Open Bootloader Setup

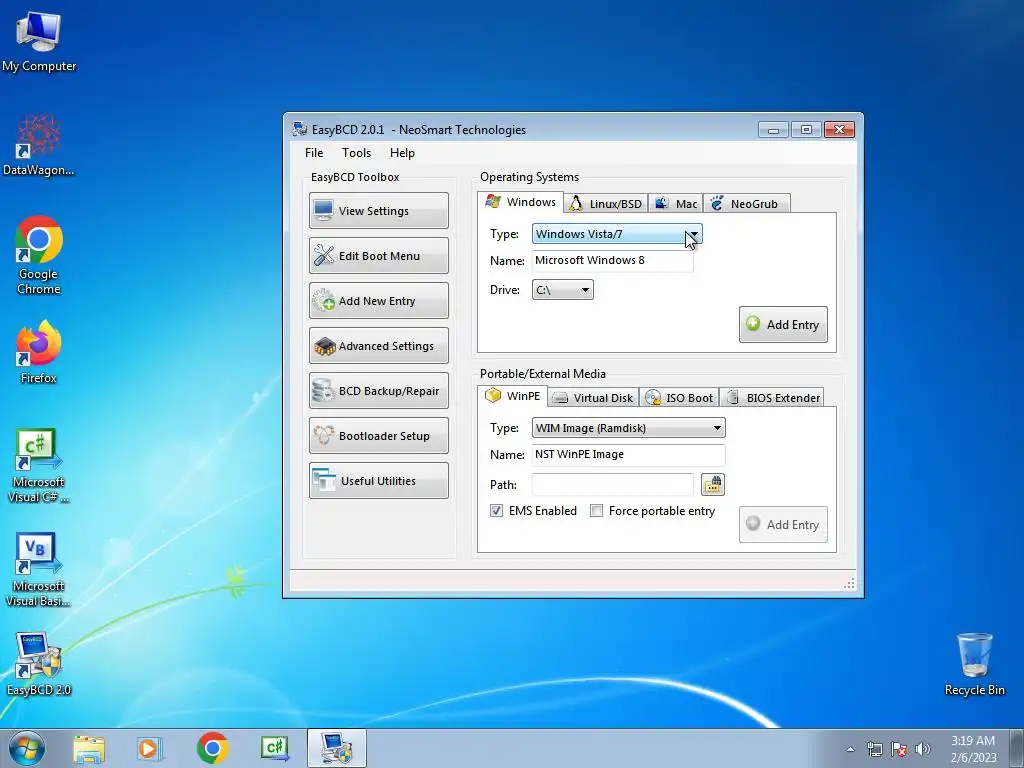(x=379, y=436)
